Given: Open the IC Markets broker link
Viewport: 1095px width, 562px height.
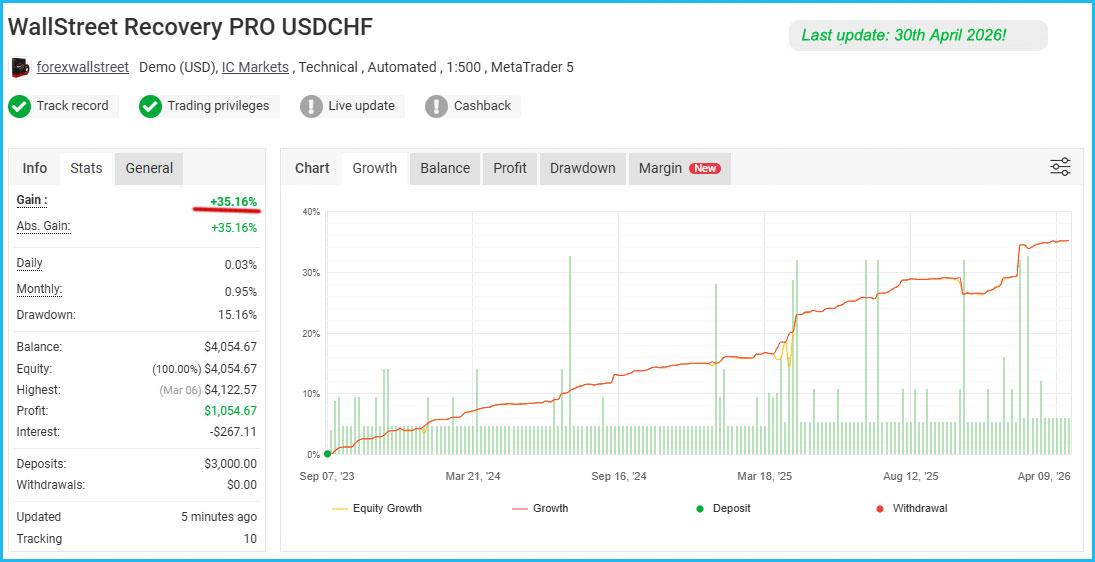Looking at the screenshot, I should (x=255, y=67).
